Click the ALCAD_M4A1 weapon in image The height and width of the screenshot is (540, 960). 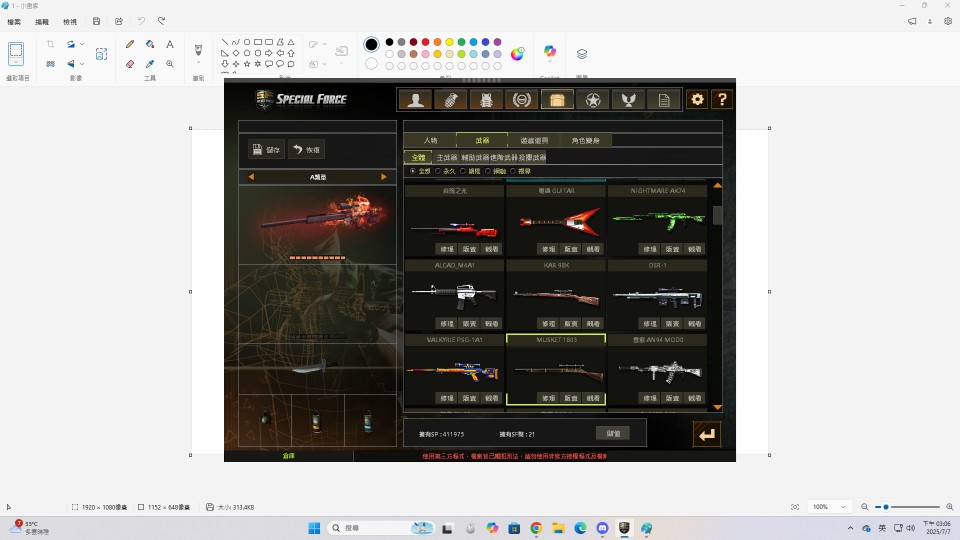click(x=454, y=295)
